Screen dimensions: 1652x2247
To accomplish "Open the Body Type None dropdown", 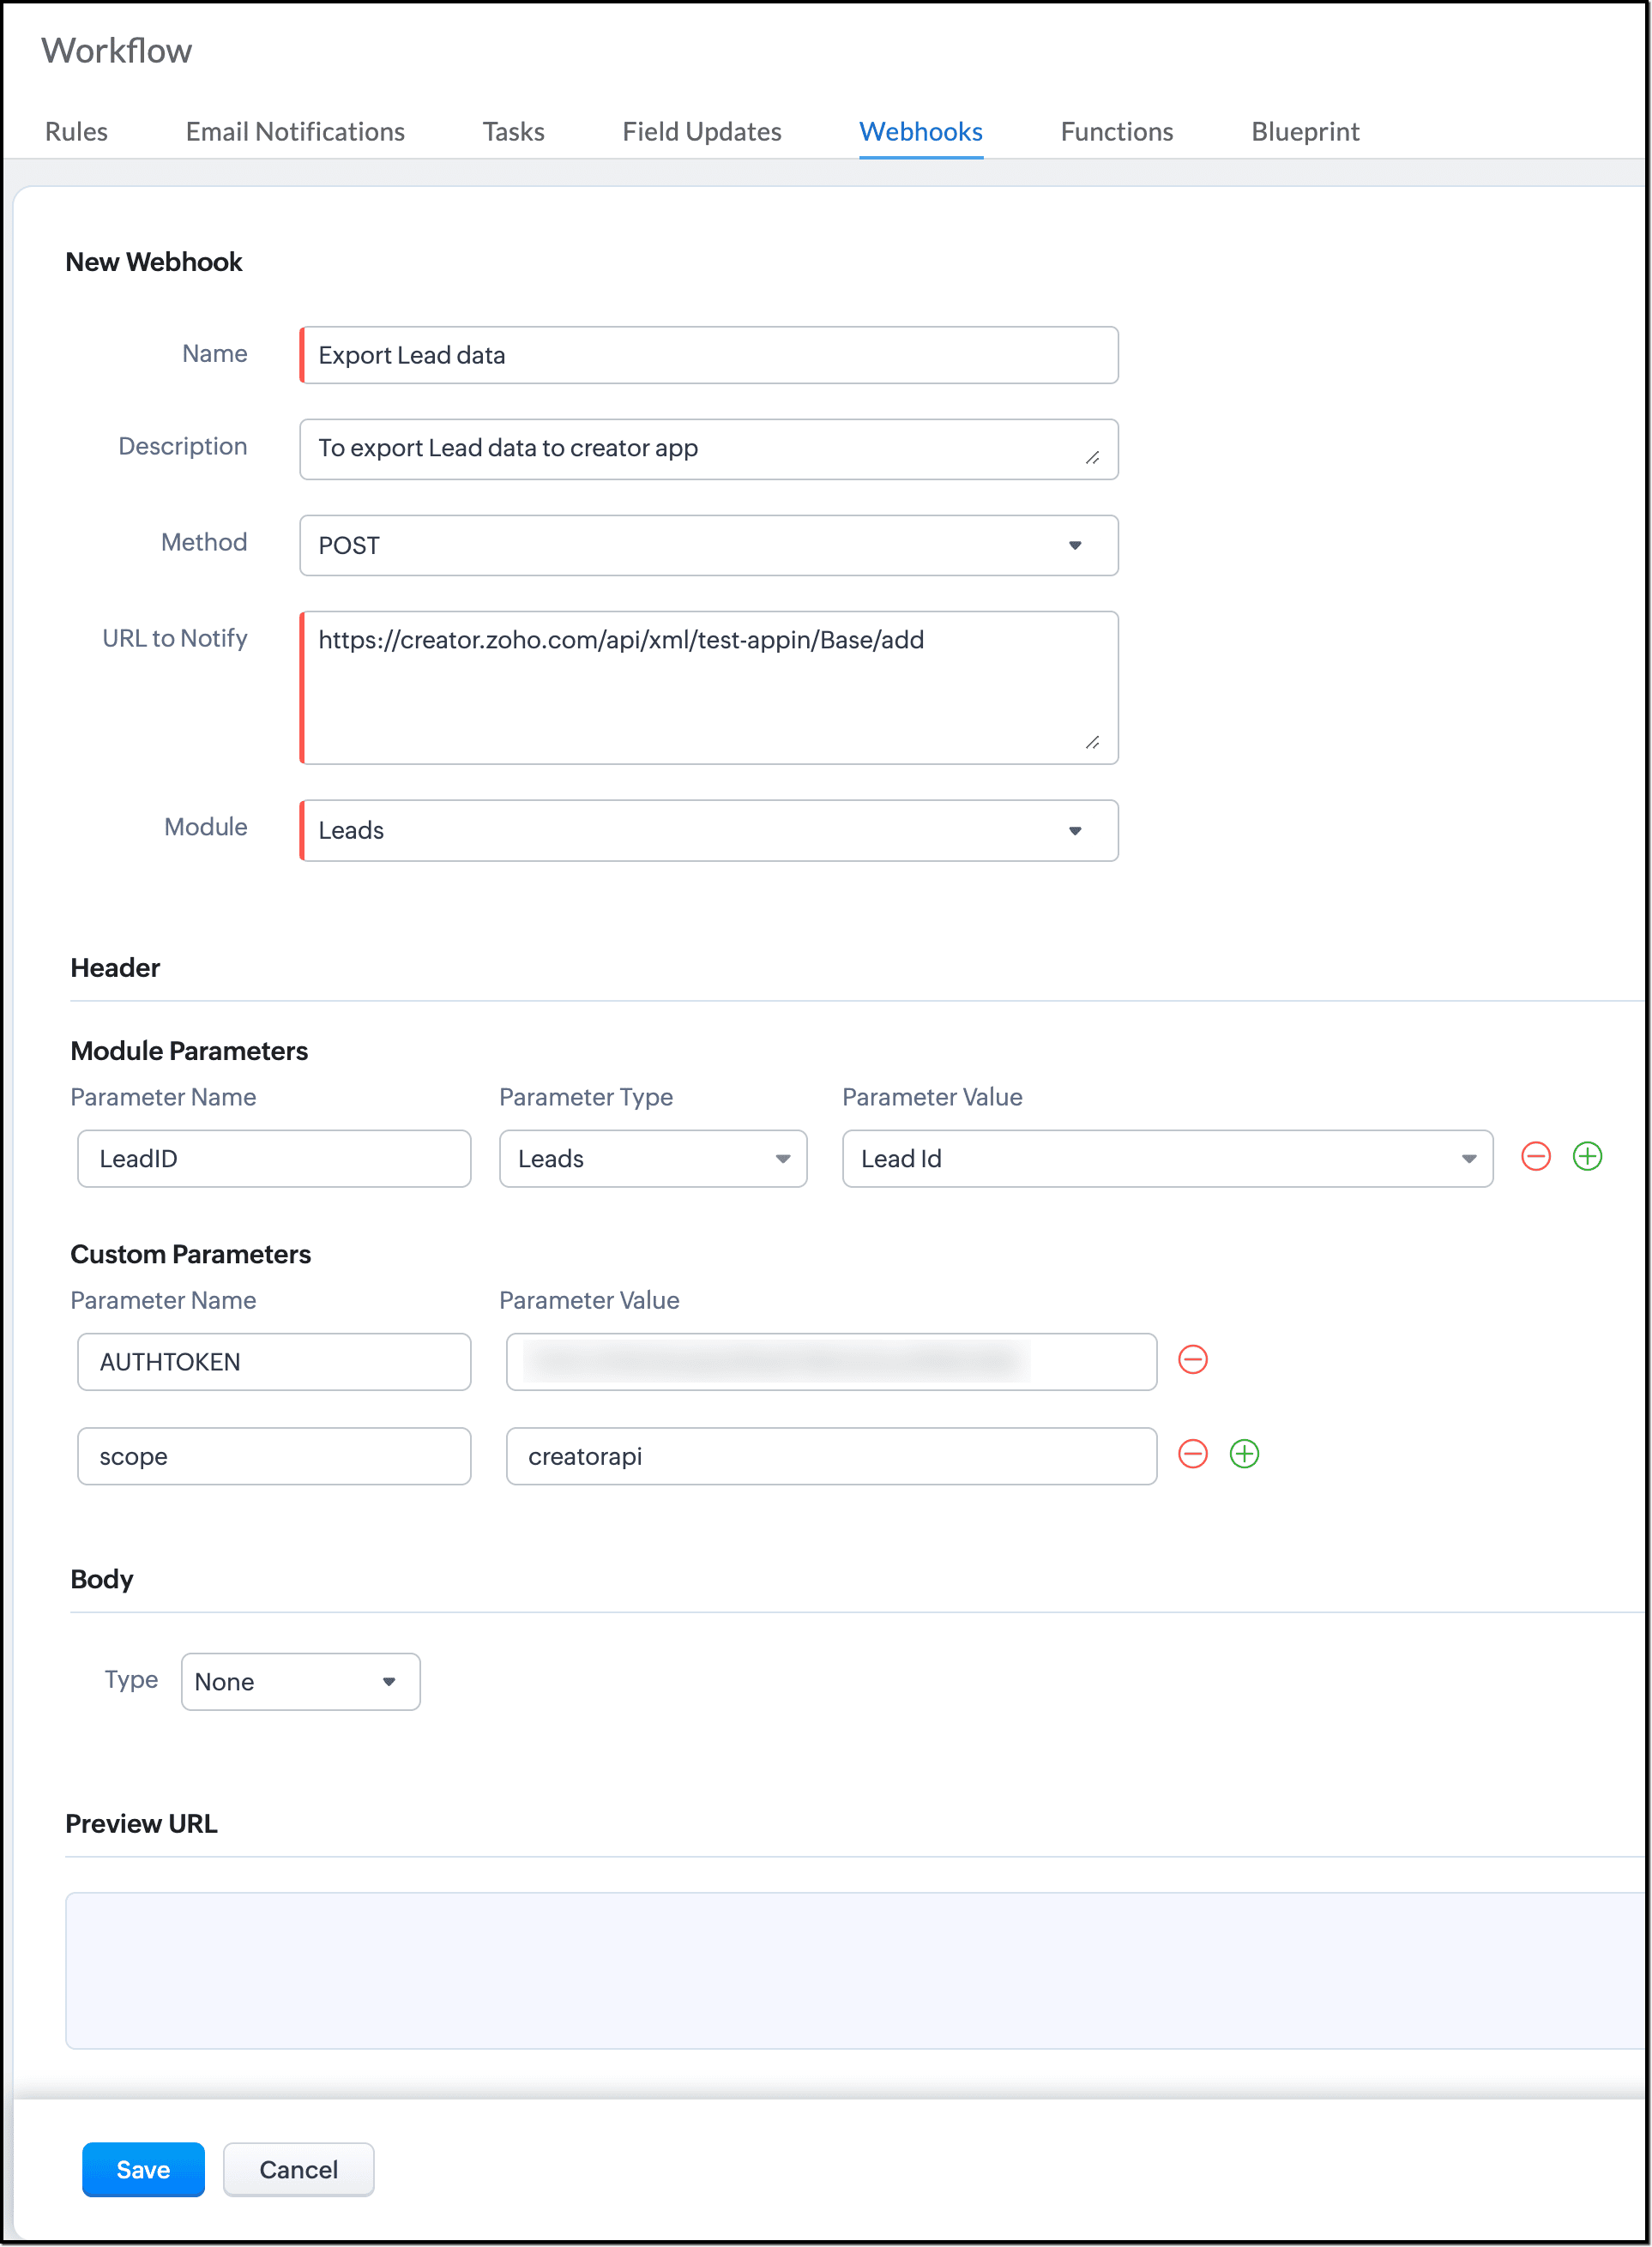I will tap(300, 1682).
